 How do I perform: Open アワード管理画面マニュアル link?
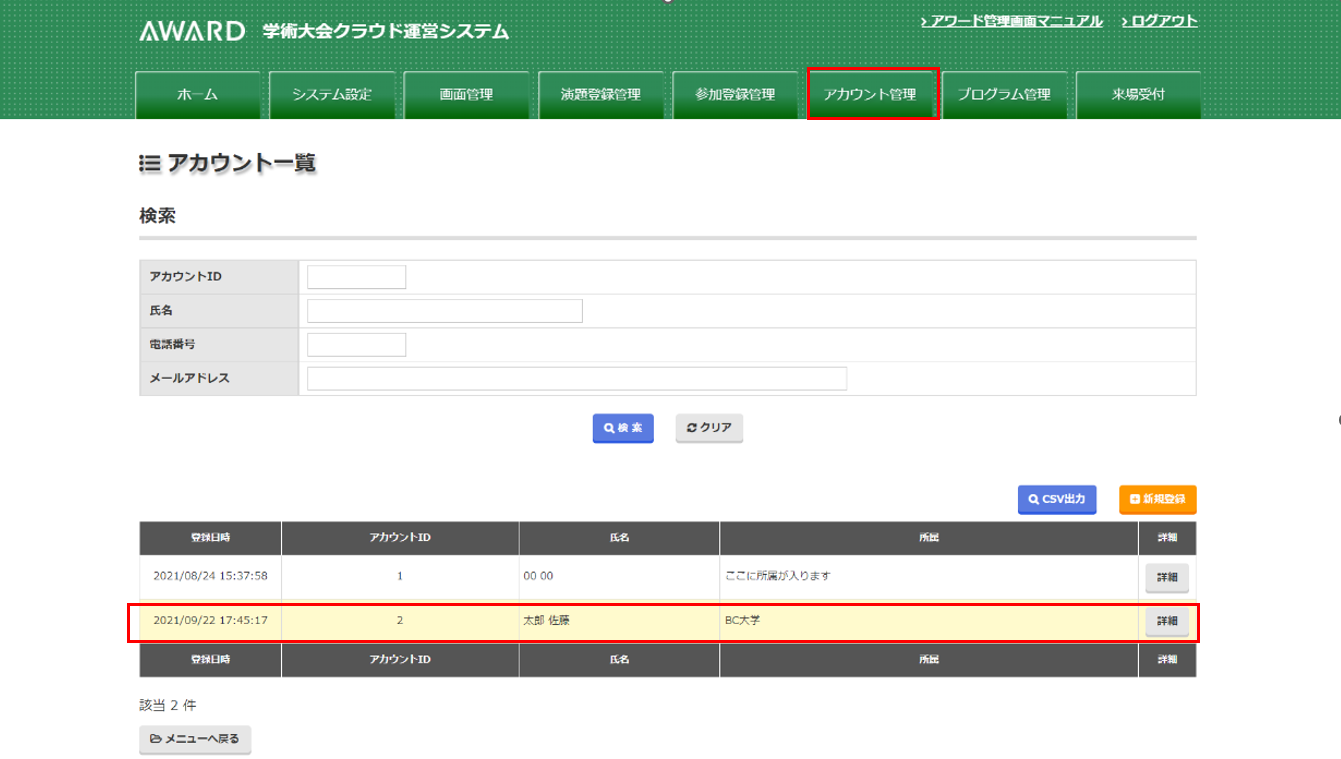pyautogui.click(x=1011, y=21)
